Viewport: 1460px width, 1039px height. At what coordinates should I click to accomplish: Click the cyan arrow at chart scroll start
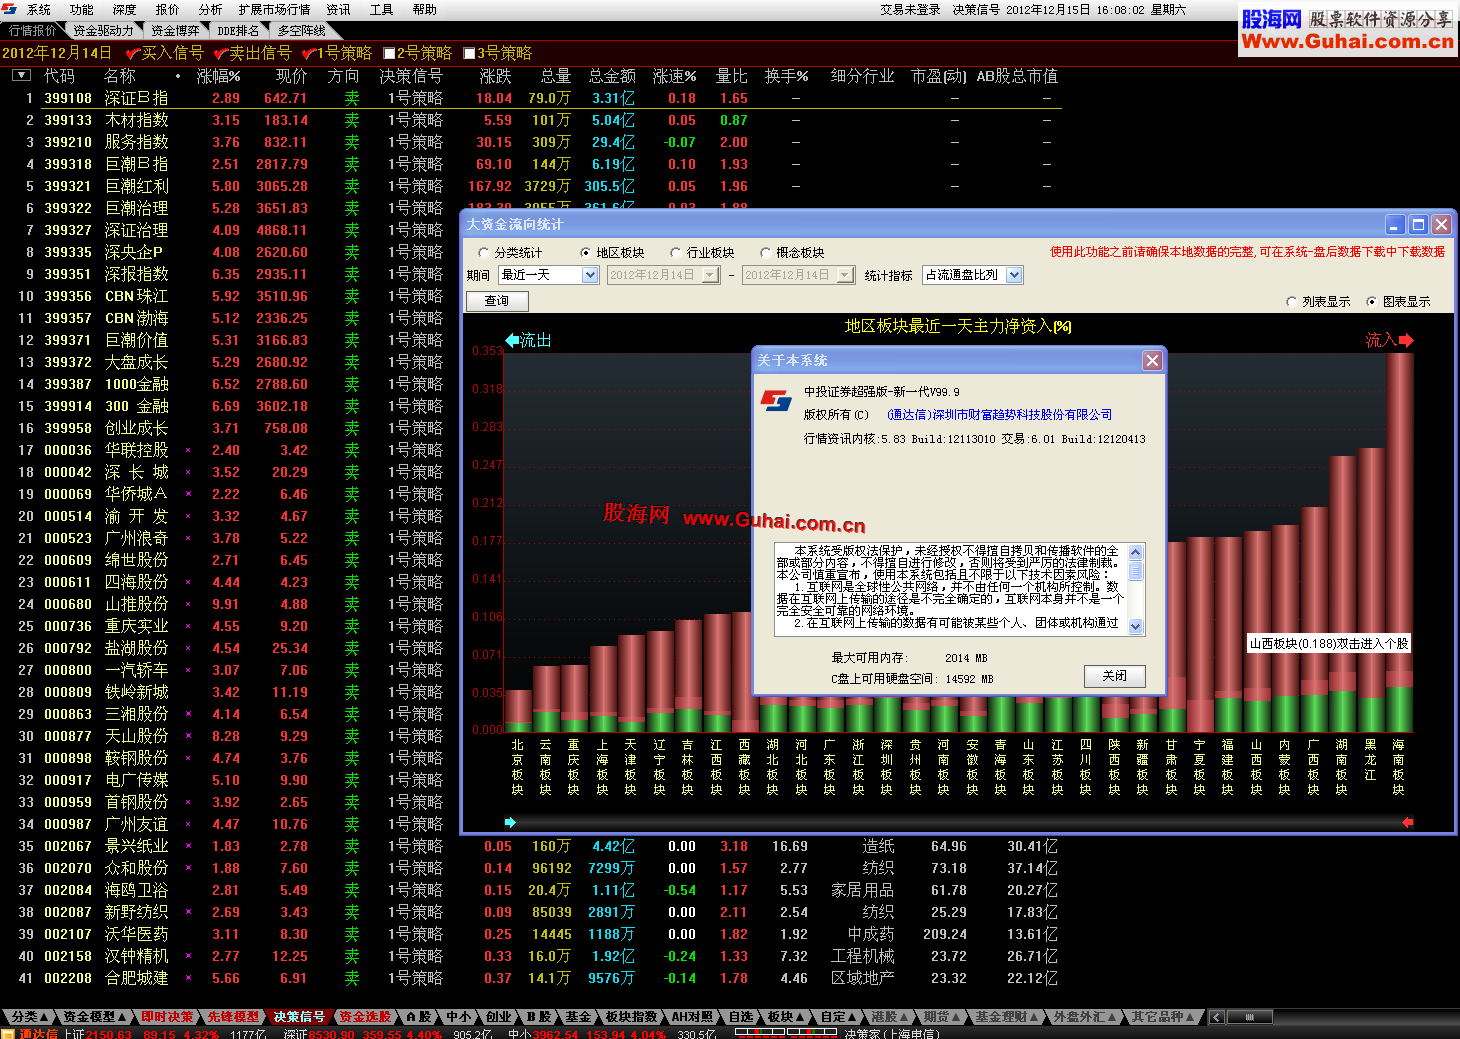[510, 822]
